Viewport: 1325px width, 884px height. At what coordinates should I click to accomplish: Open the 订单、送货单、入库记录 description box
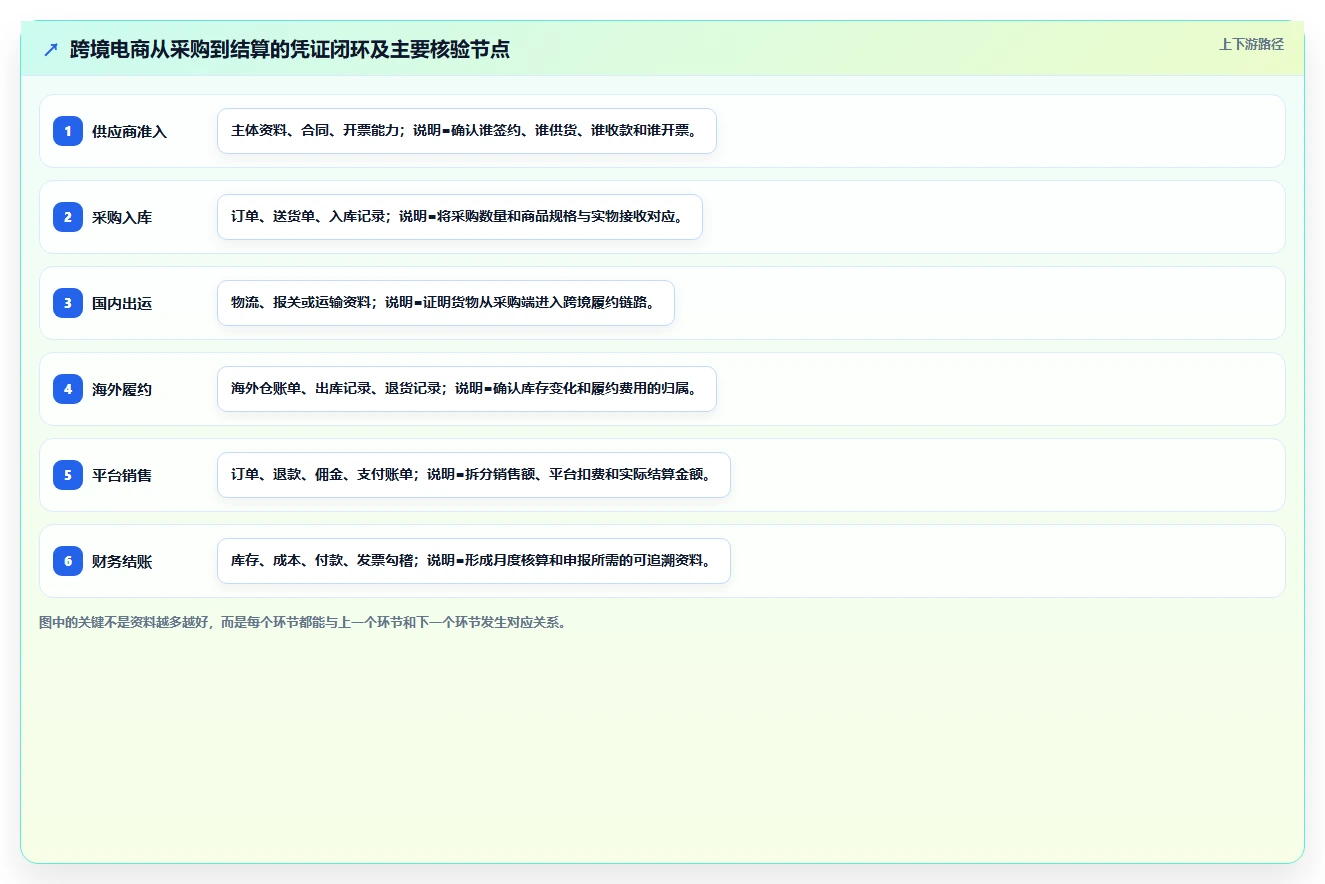coord(460,217)
